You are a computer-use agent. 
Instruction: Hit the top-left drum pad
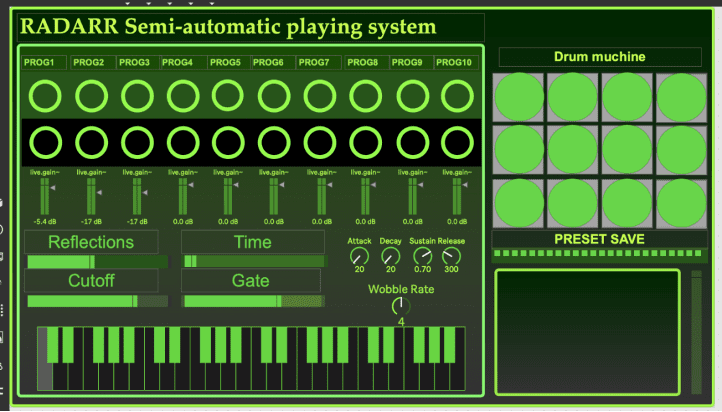pyautogui.click(x=519, y=96)
